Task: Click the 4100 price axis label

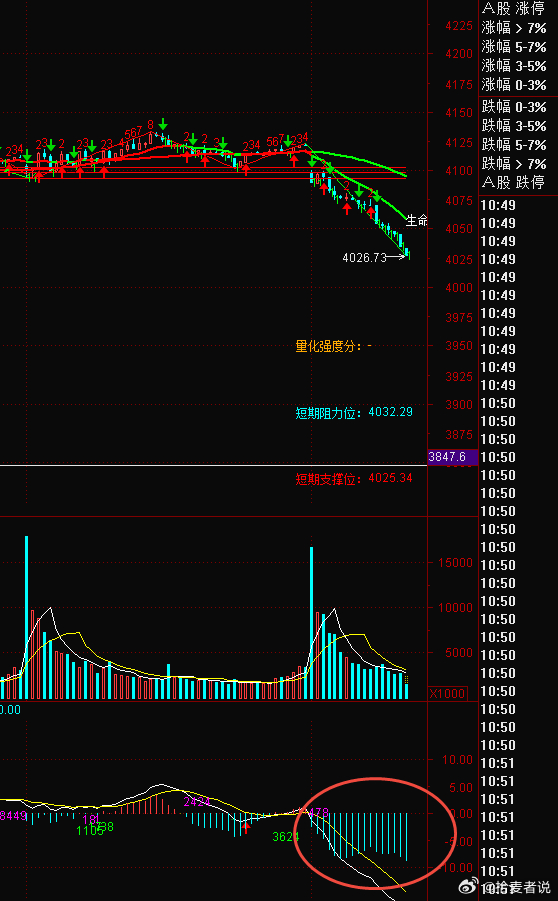Action: click(459, 170)
